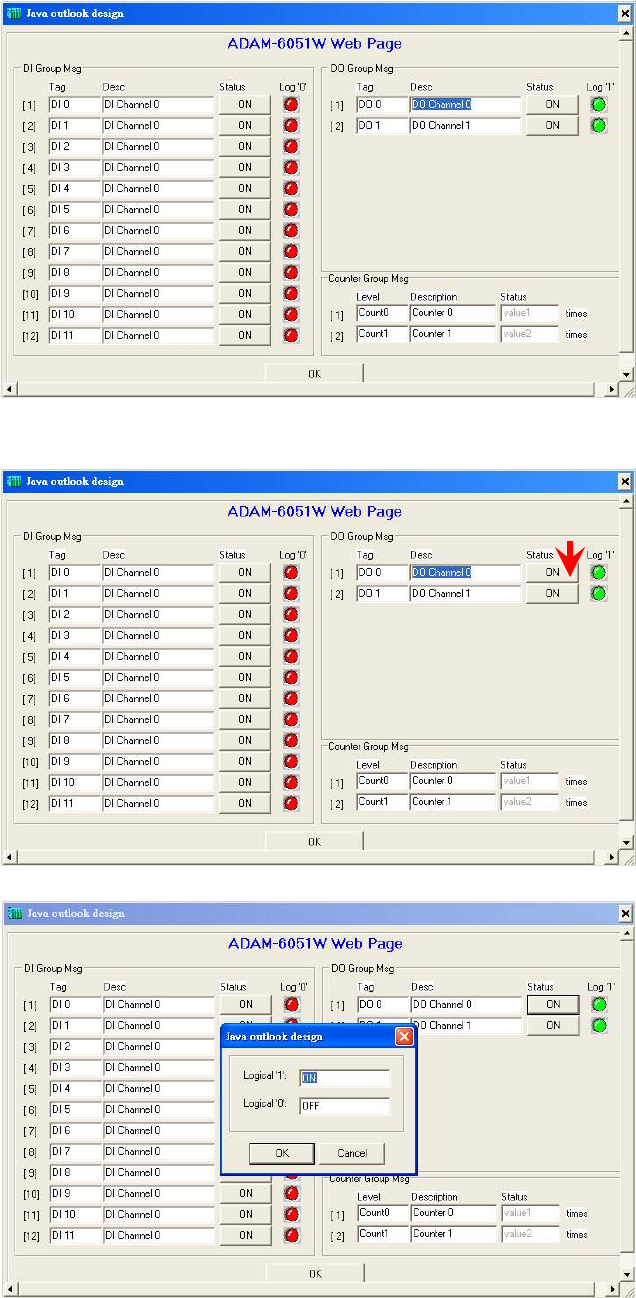In middle window, click red LED of DI 10
Image resolution: width=636 pixels, height=1298 pixels.
click(291, 782)
